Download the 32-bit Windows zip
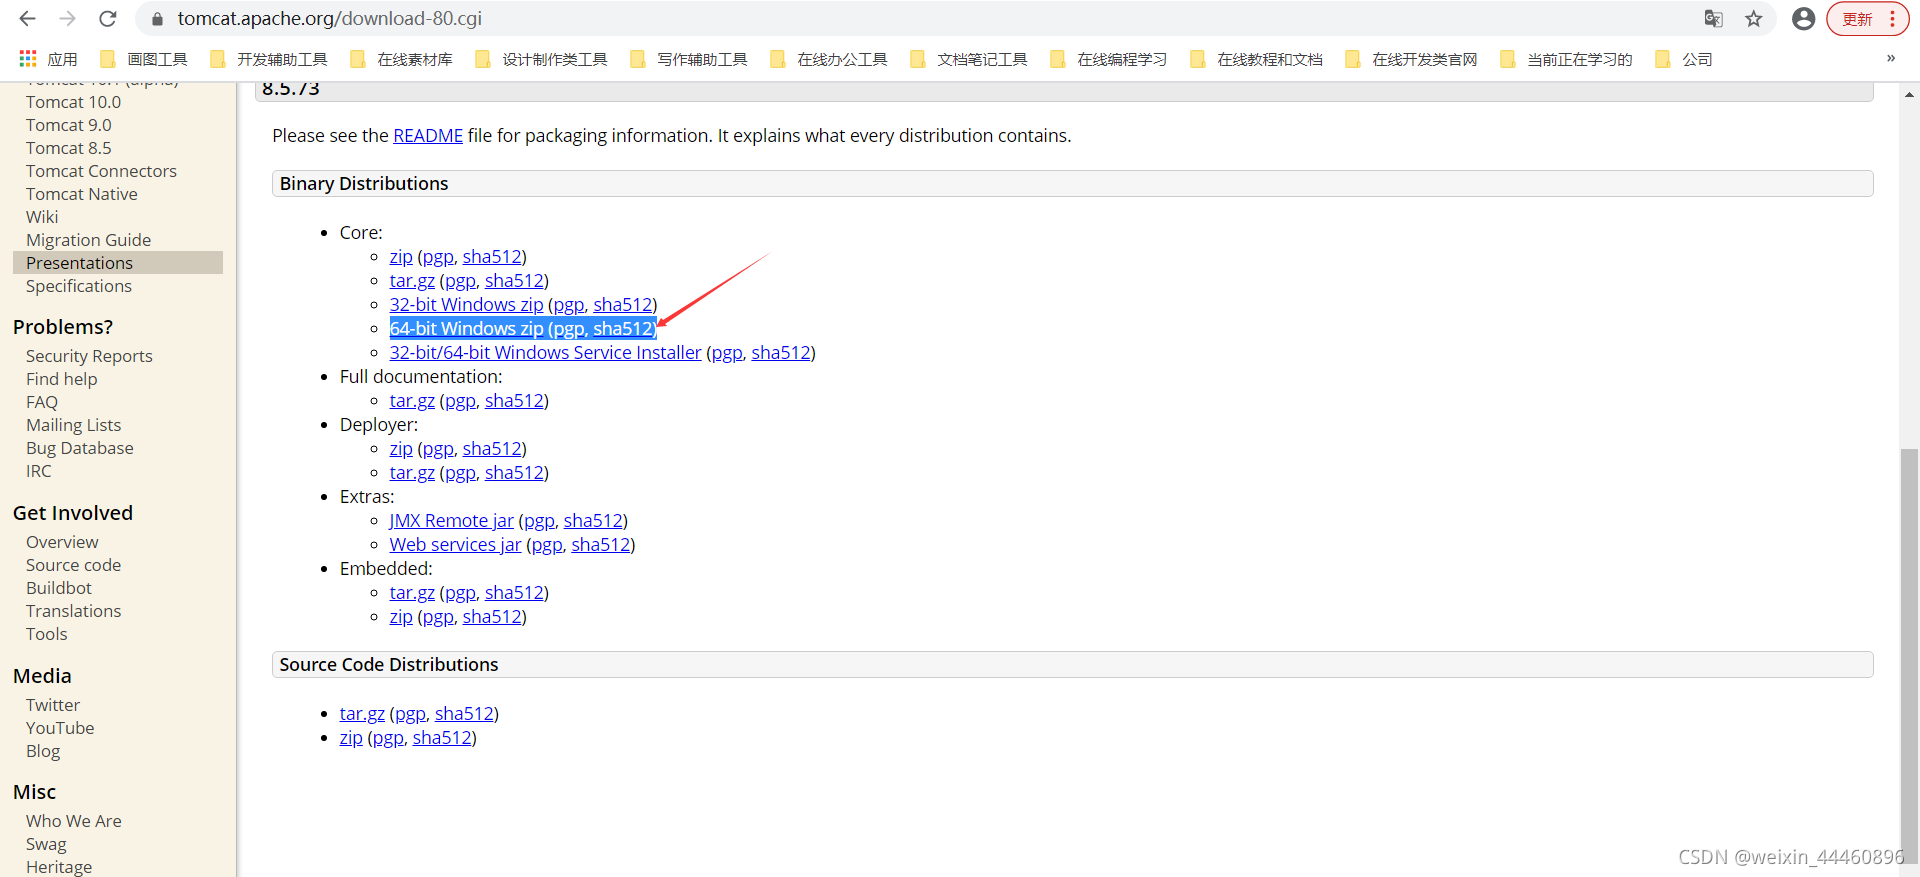Screen dimensions: 1920x877 click(x=466, y=305)
